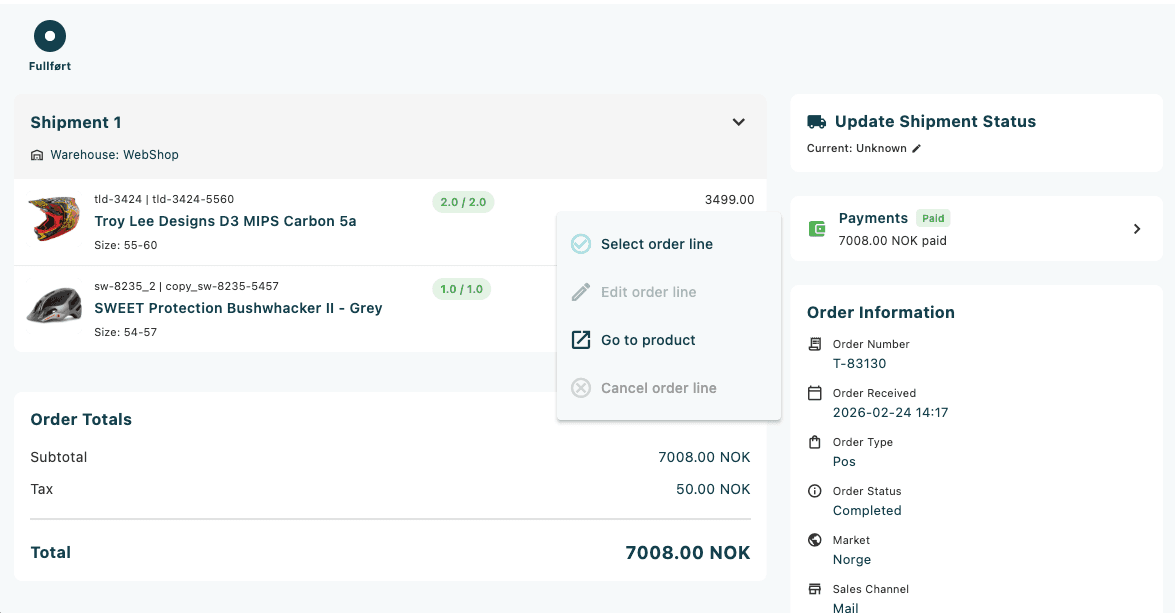Click the pencil icon for Edit order line

[x=581, y=292]
